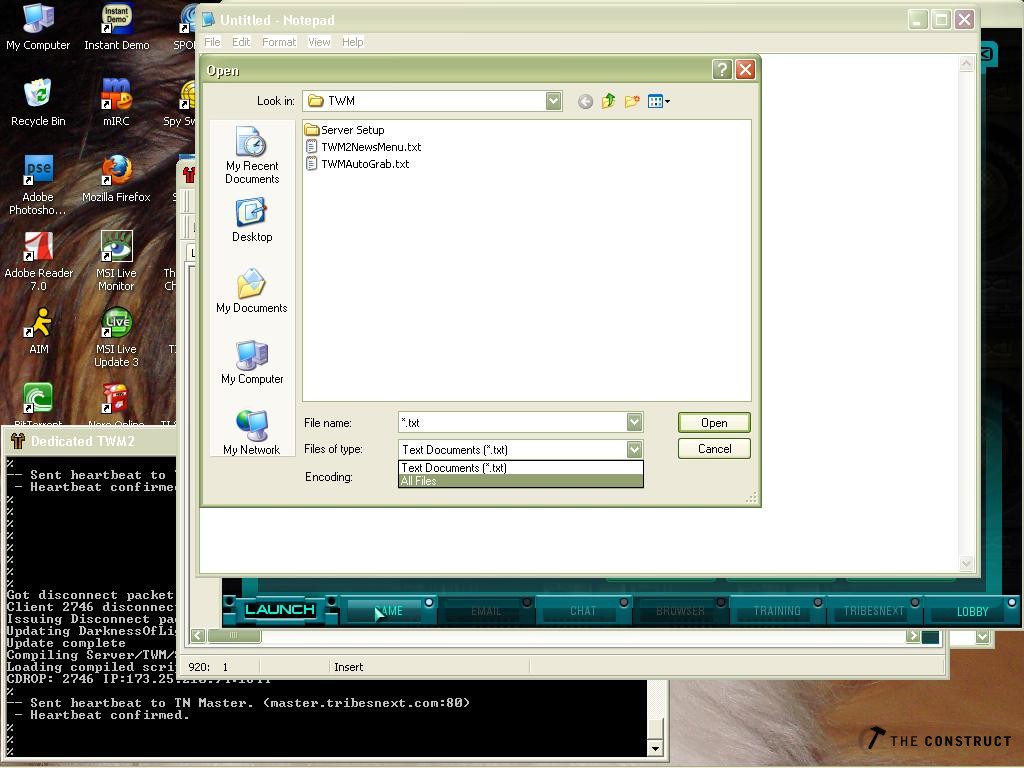Open Mozilla Firefox from the desktop
Image resolution: width=1024 pixels, height=768 pixels.
tap(116, 179)
